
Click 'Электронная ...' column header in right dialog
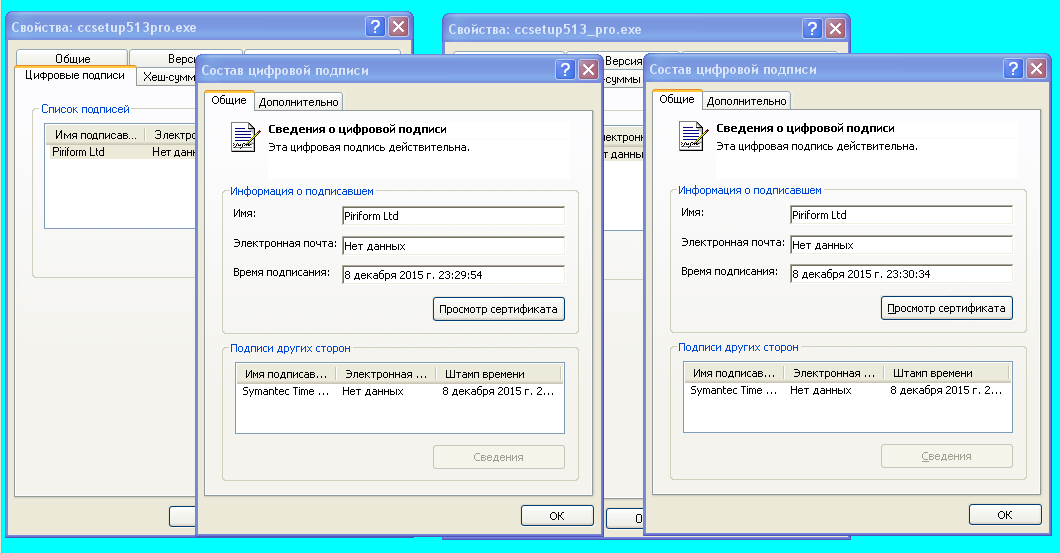[834, 372]
